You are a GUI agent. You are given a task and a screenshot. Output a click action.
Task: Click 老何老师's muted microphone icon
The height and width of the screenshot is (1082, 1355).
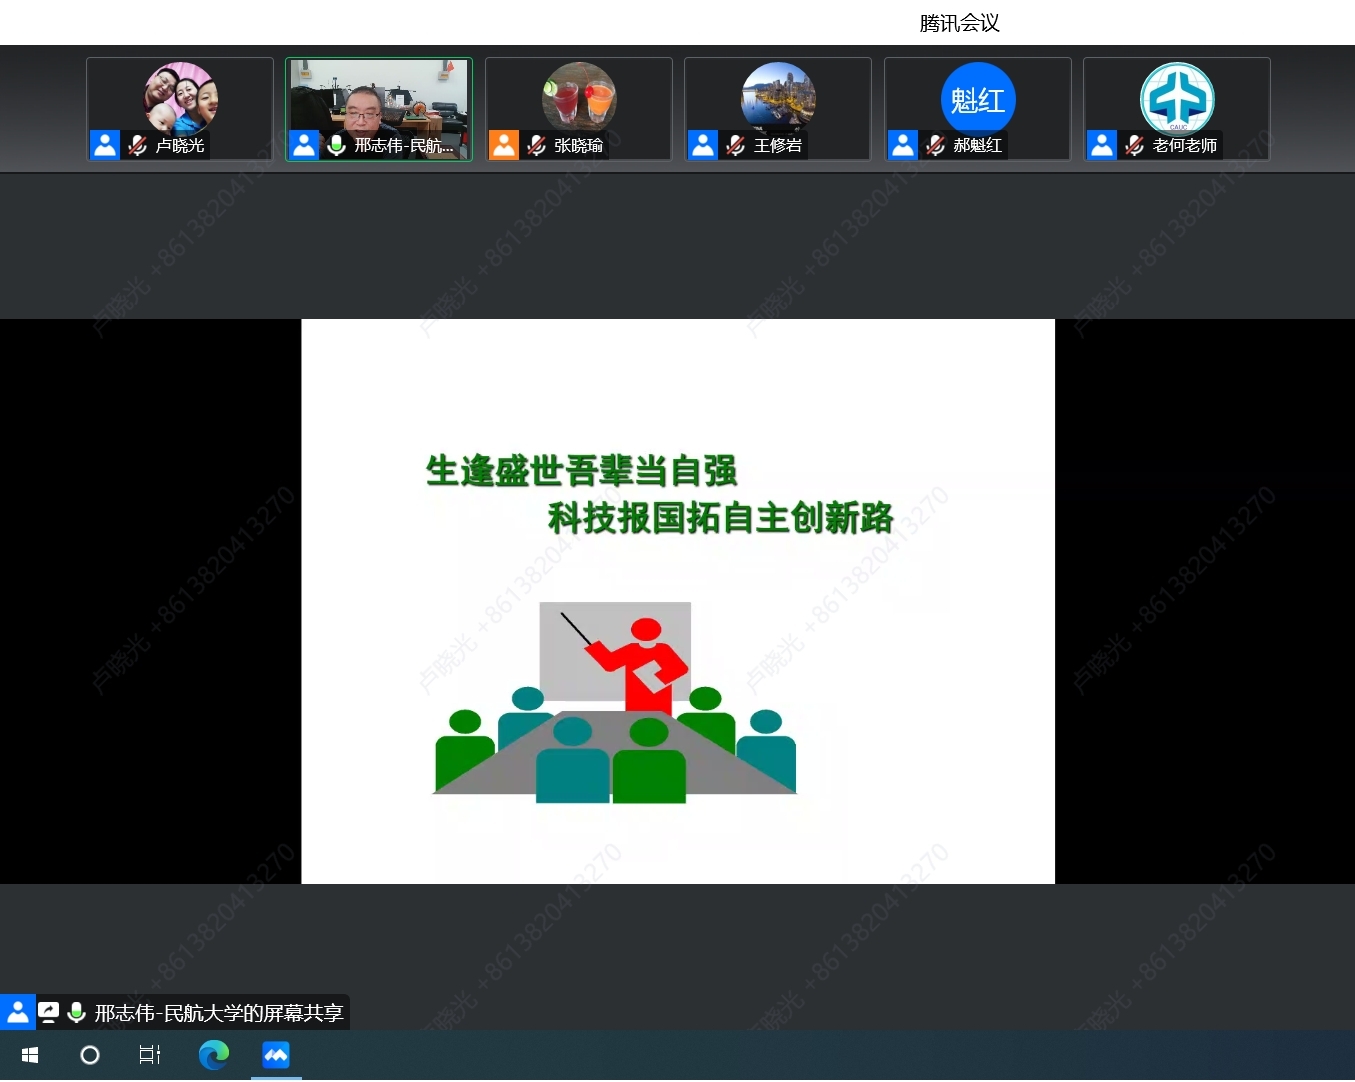tap(1134, 146)
